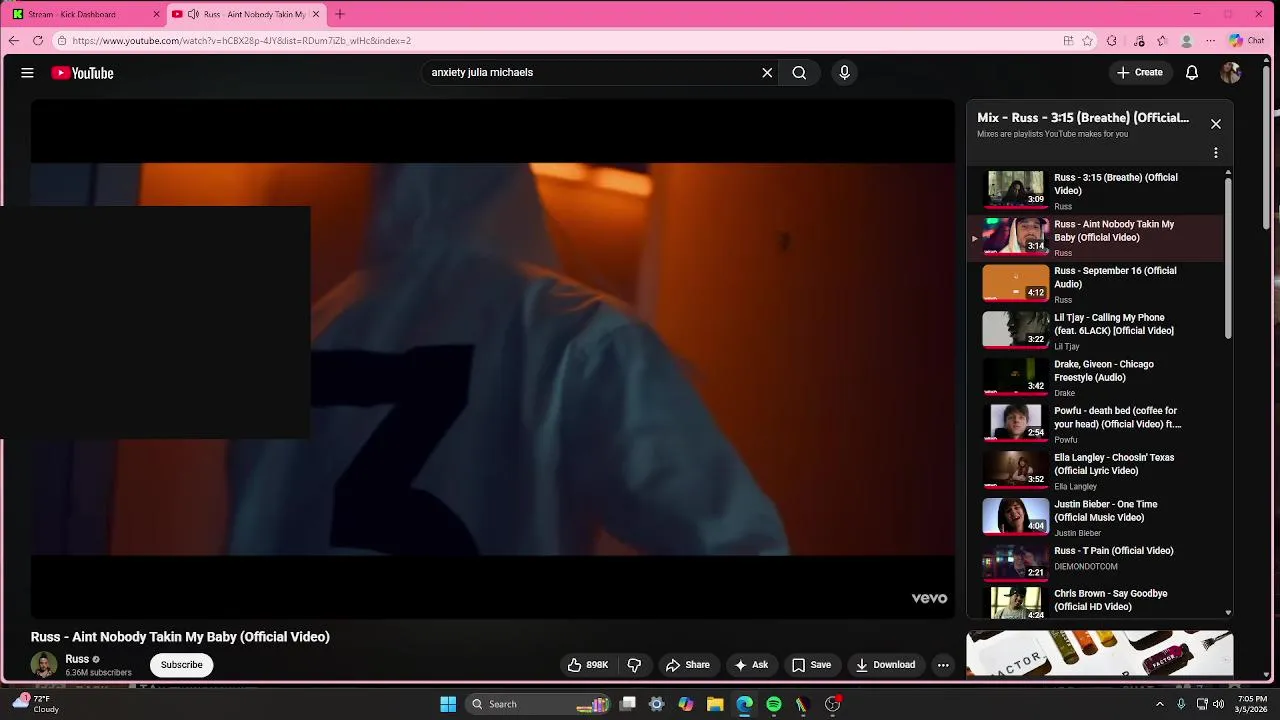1280x720 pixels.
Task: Click the Ask button below the video
Action: tap(751, 665)
